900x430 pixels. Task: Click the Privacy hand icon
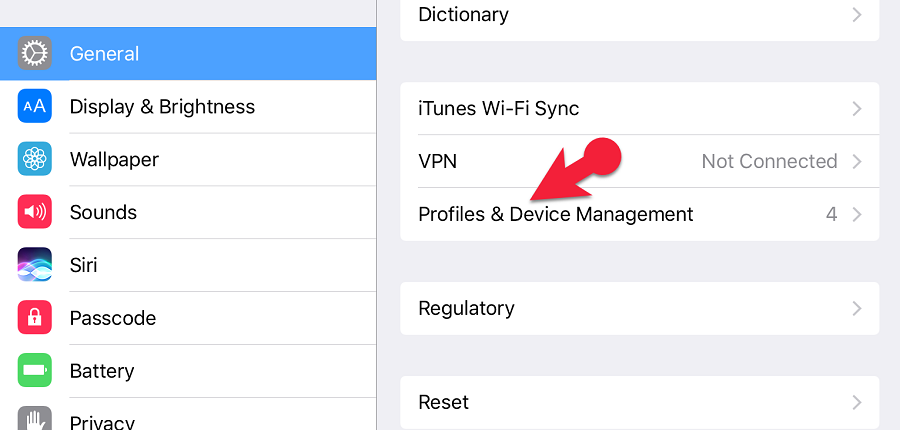coord(35,418)
